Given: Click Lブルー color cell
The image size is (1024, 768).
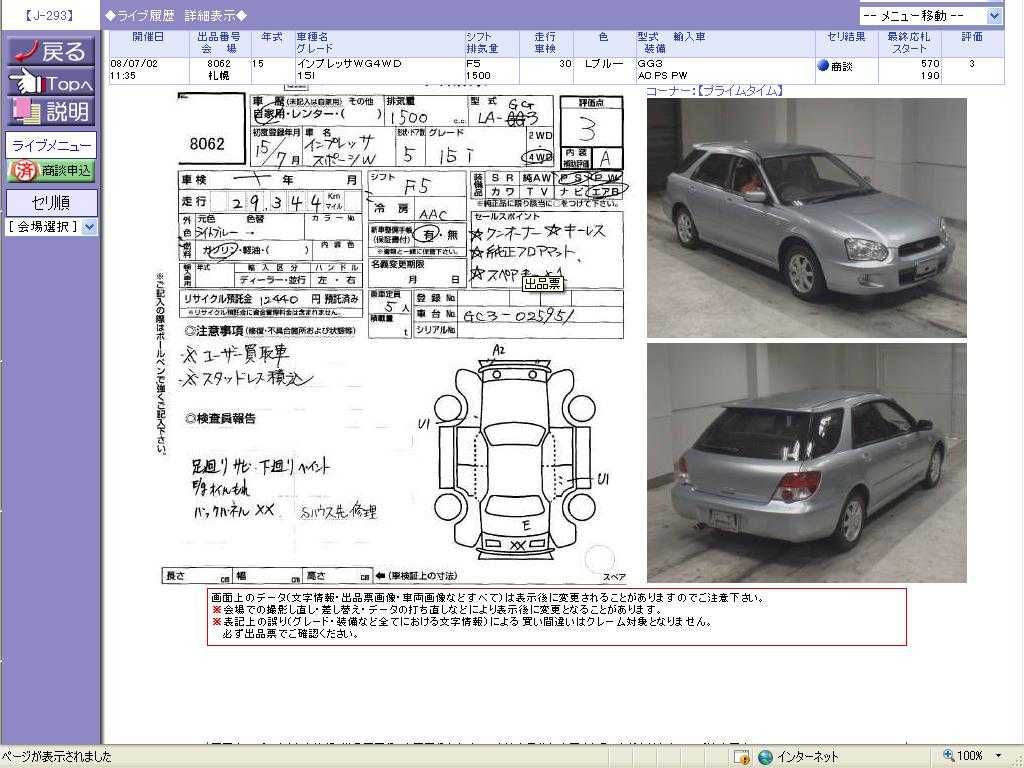Looking at the screenshot, I should point(603,63).
